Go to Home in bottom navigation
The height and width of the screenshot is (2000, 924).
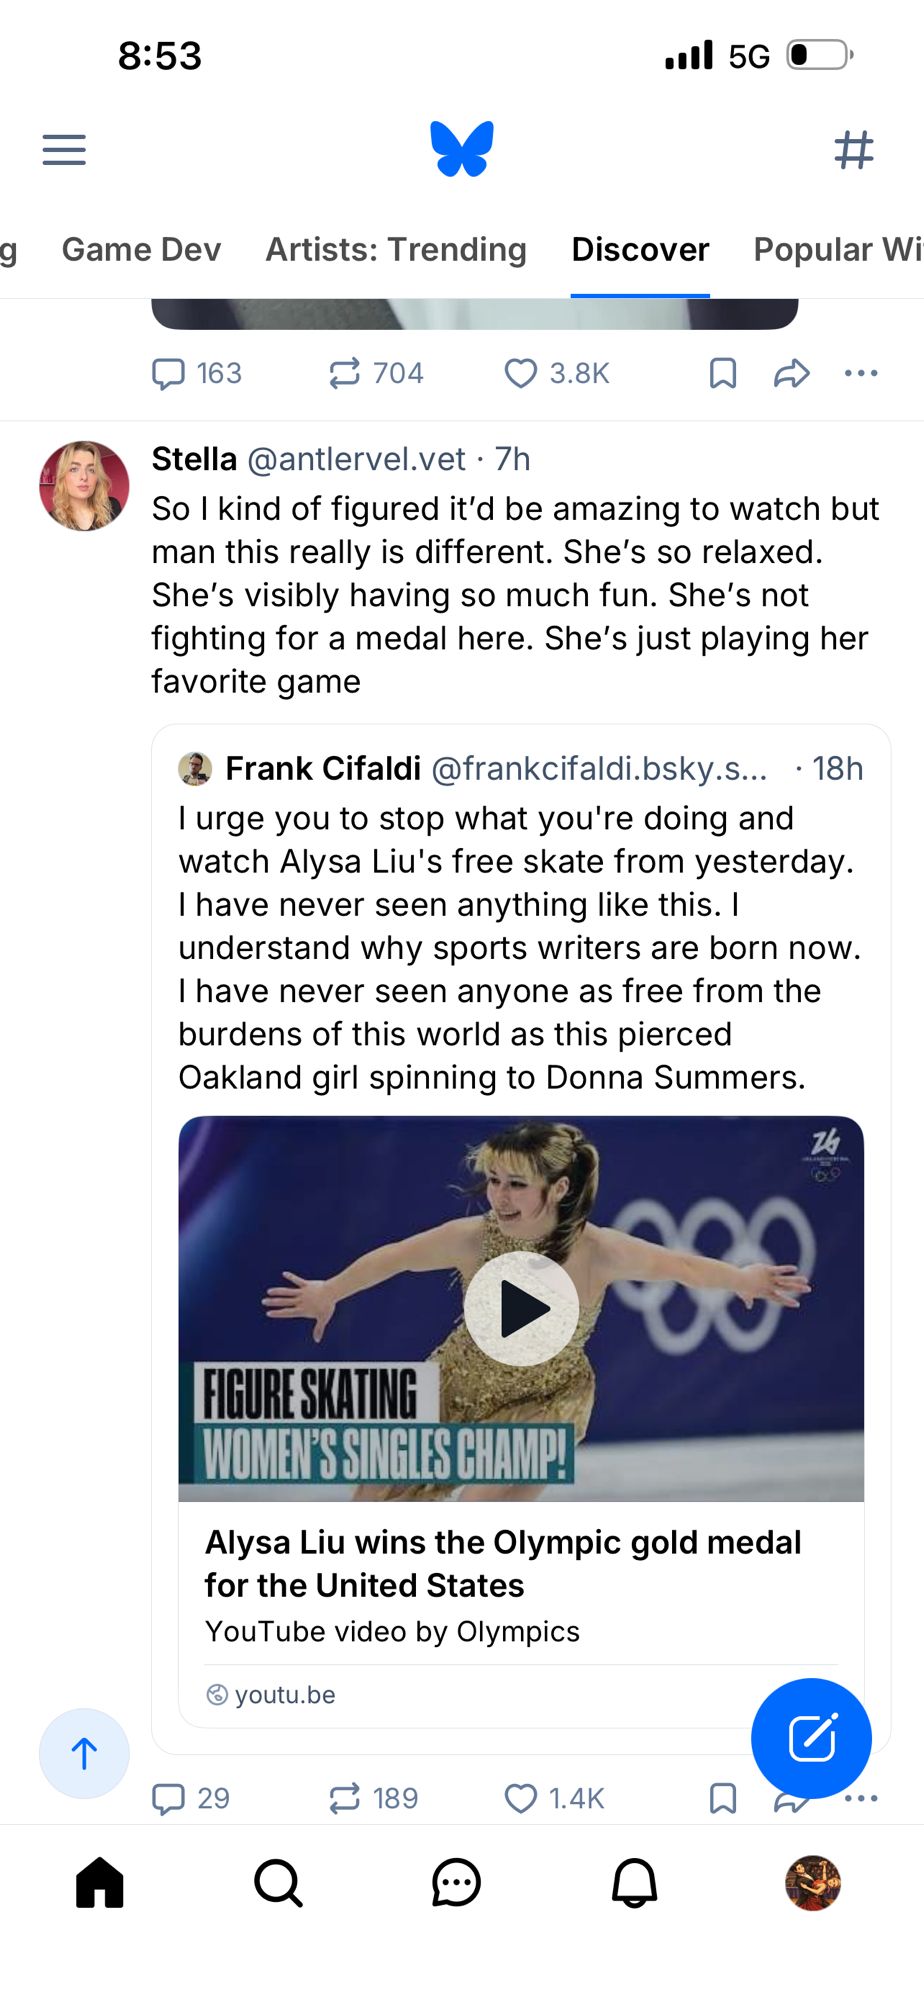coord(100,1884)
